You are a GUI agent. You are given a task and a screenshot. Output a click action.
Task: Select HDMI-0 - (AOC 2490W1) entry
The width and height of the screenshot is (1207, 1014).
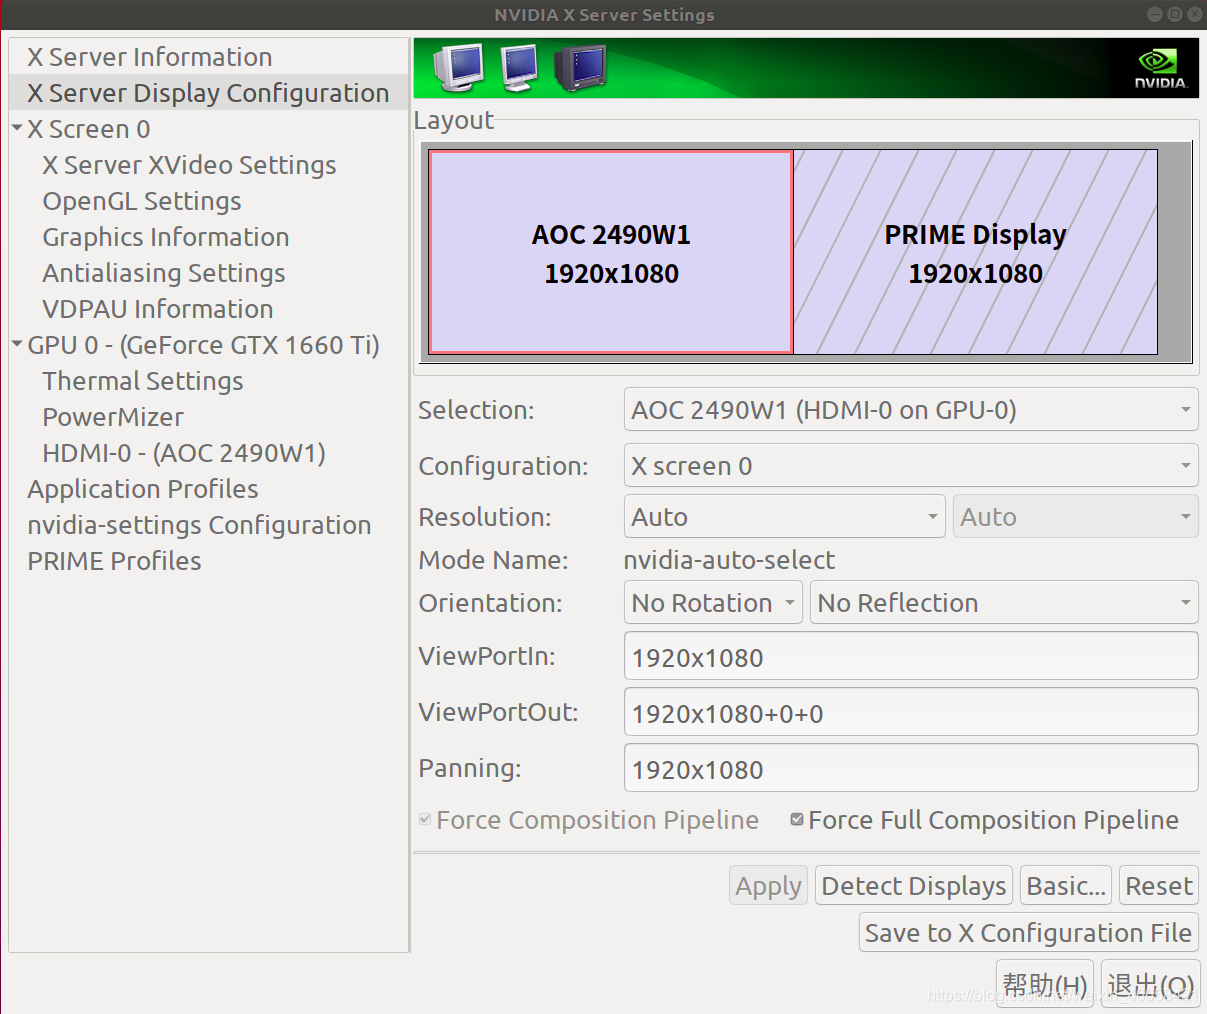click(x=184, y=453)
